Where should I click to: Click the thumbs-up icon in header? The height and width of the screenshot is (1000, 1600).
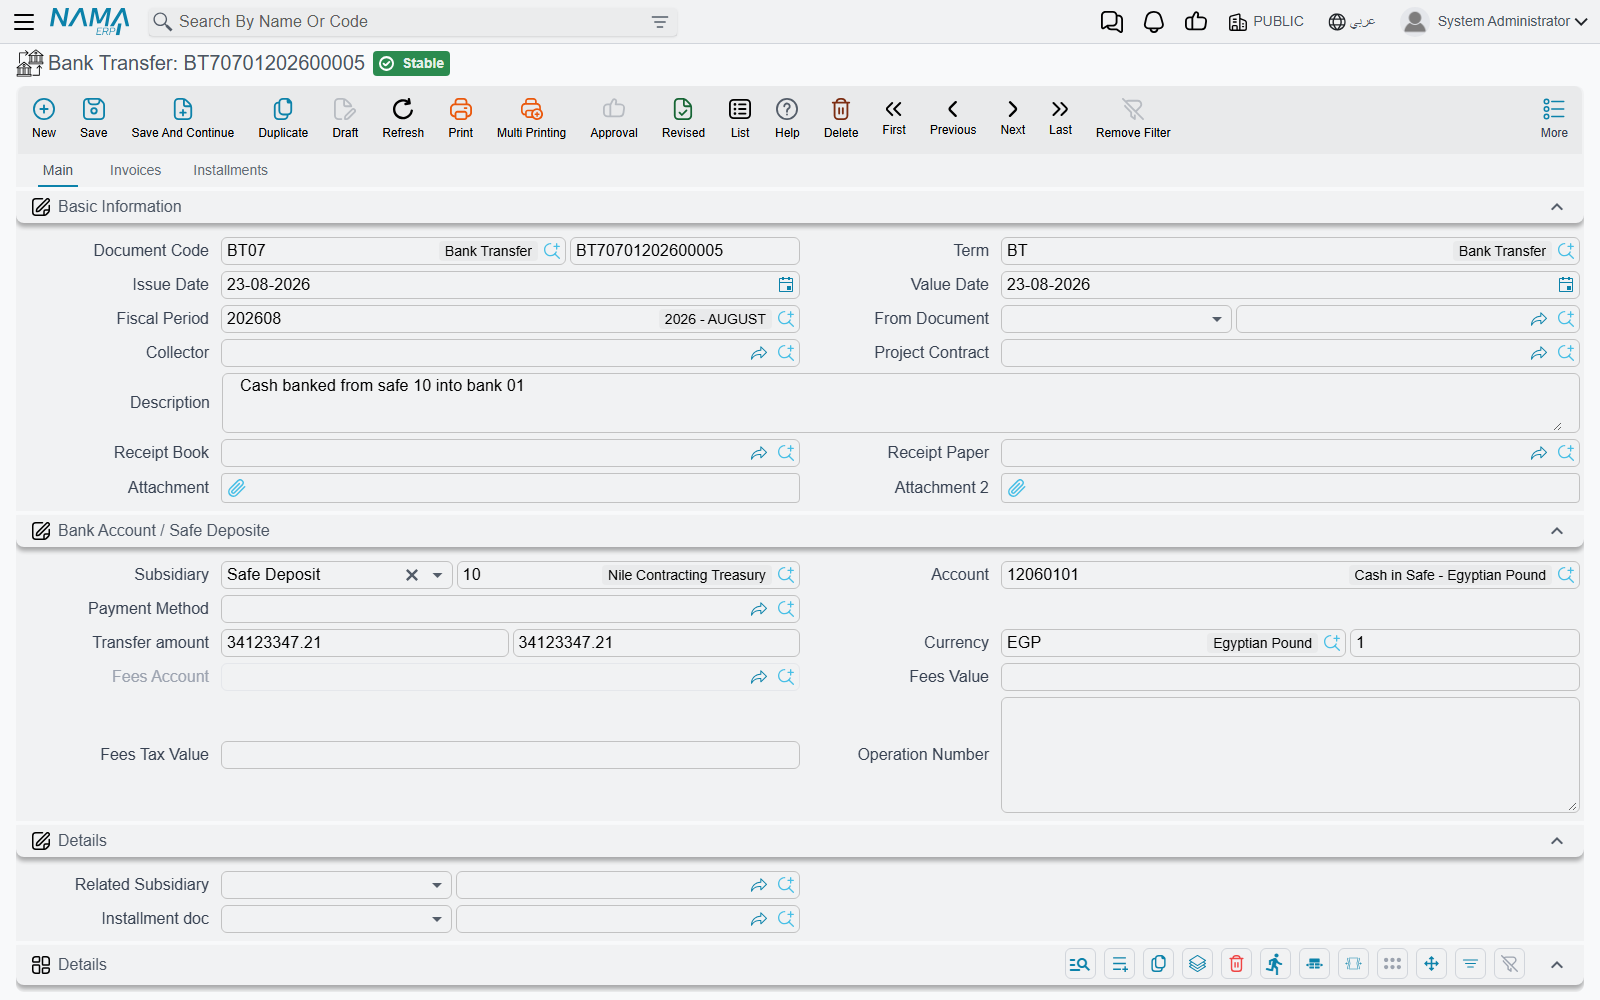pos(1196,22)
